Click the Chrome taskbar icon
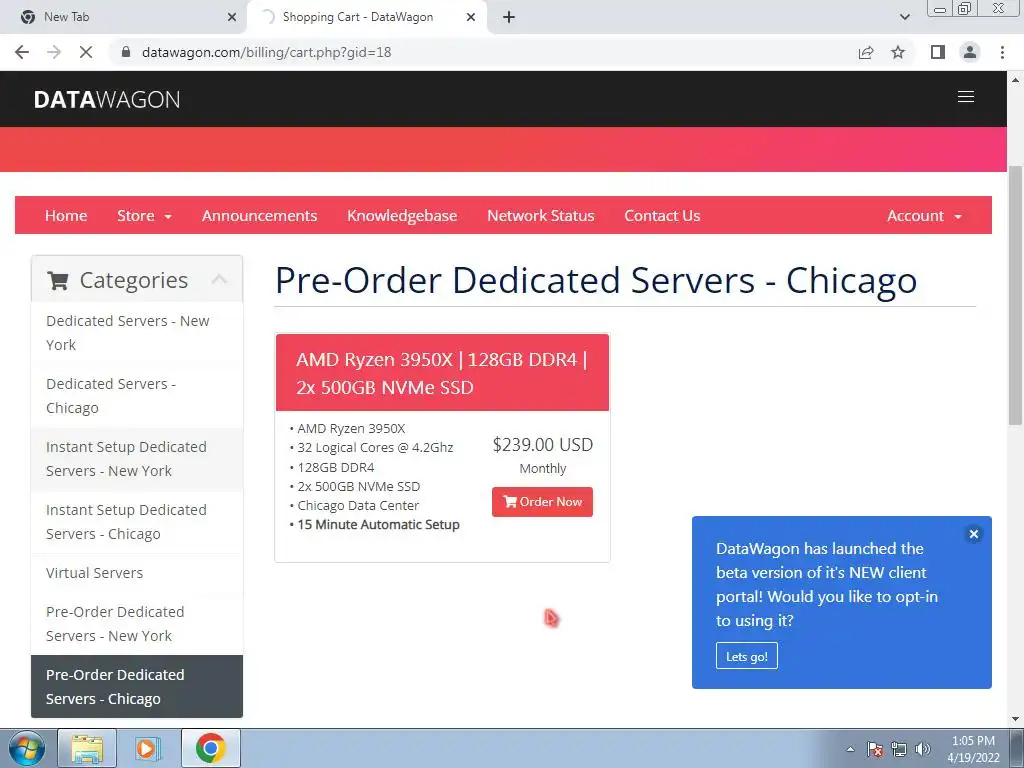This screenshot has height=768, width=1024. 210,748
